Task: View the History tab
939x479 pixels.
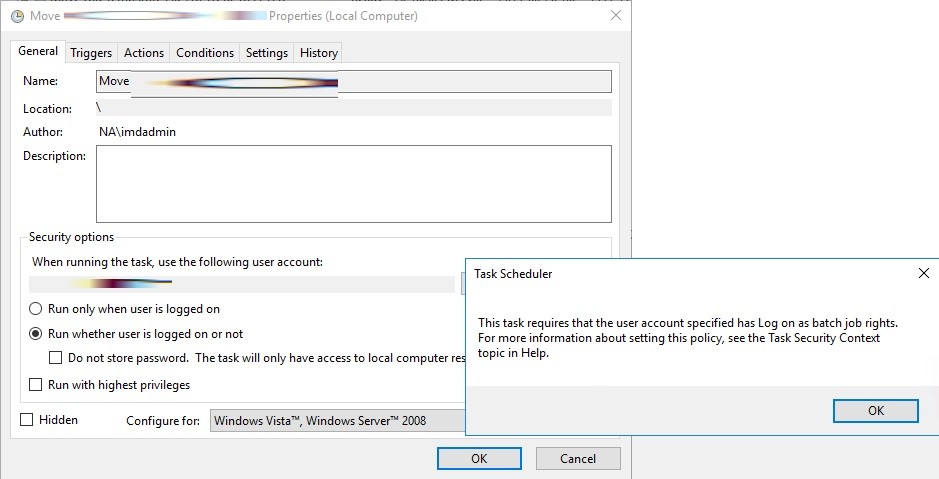Action: pos(319,53)
